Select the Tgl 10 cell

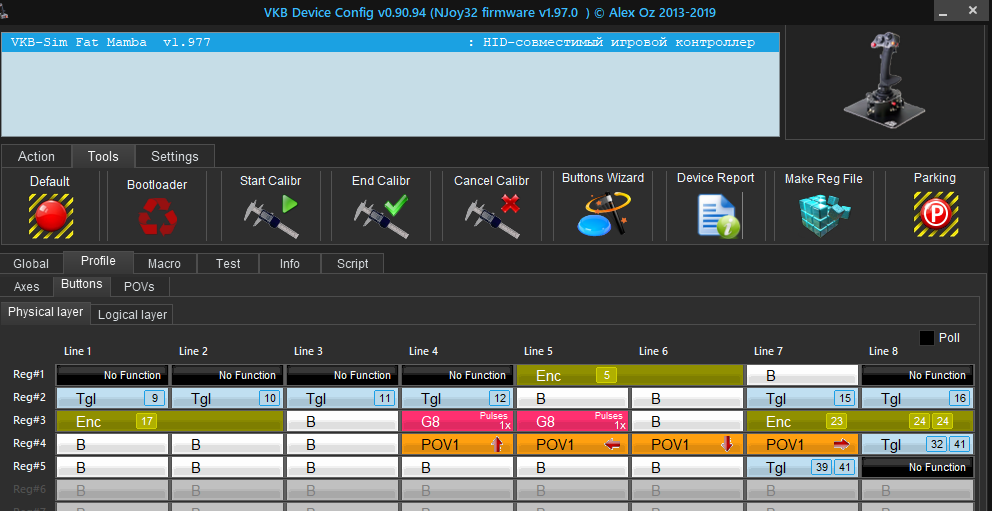click(228, 398)
